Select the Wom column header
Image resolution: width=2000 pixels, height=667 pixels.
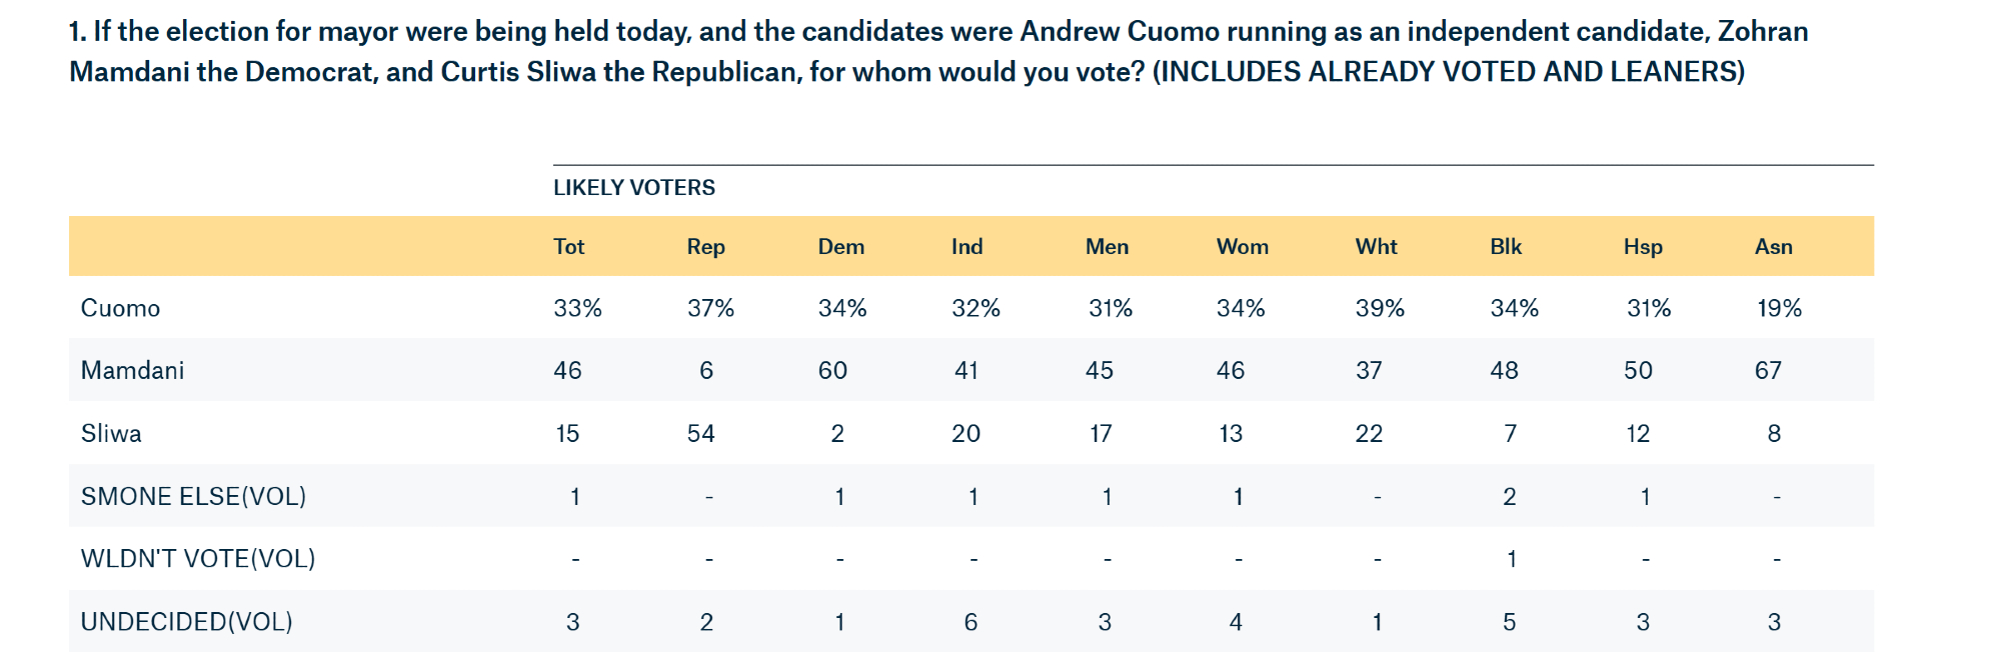(x=1242, y=247)
